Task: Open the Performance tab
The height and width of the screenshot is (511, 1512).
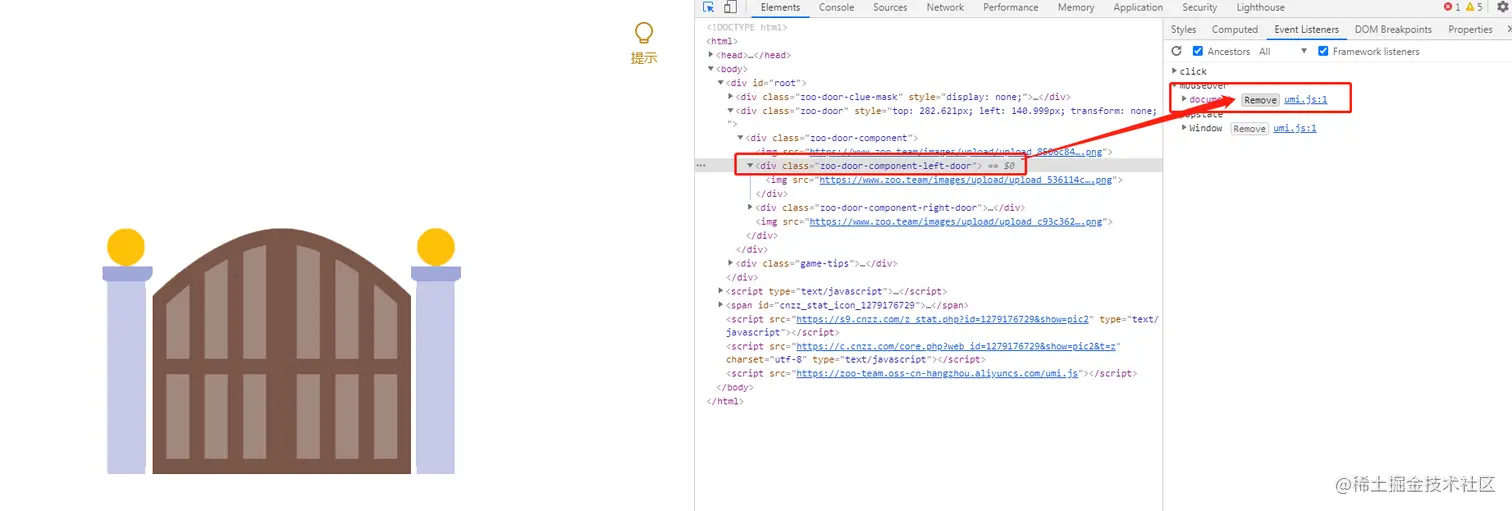Action: [x=1010, y=7]
